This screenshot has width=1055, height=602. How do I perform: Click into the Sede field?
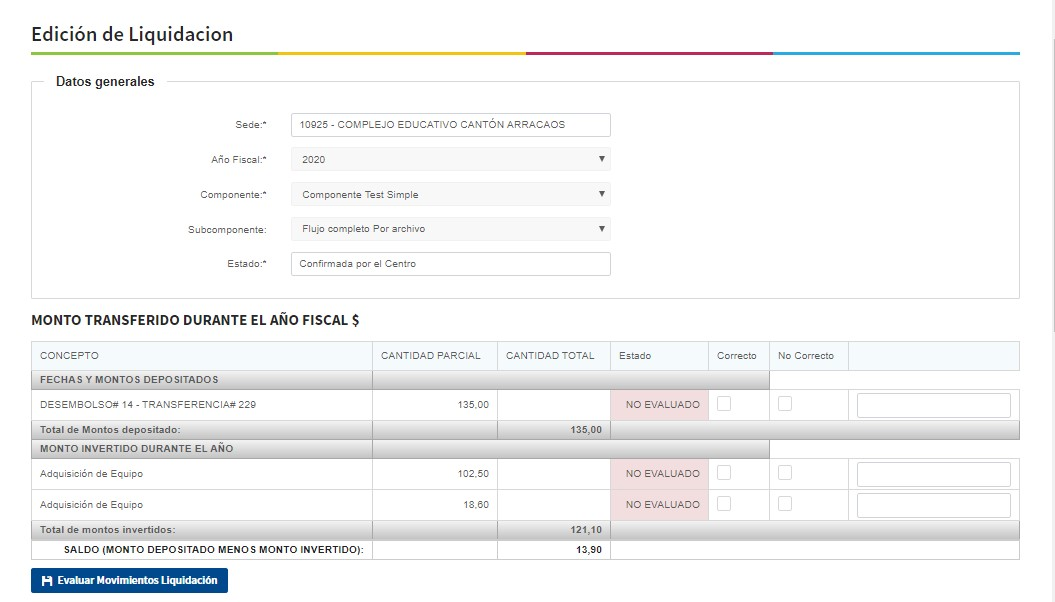(x=450, y=125)
